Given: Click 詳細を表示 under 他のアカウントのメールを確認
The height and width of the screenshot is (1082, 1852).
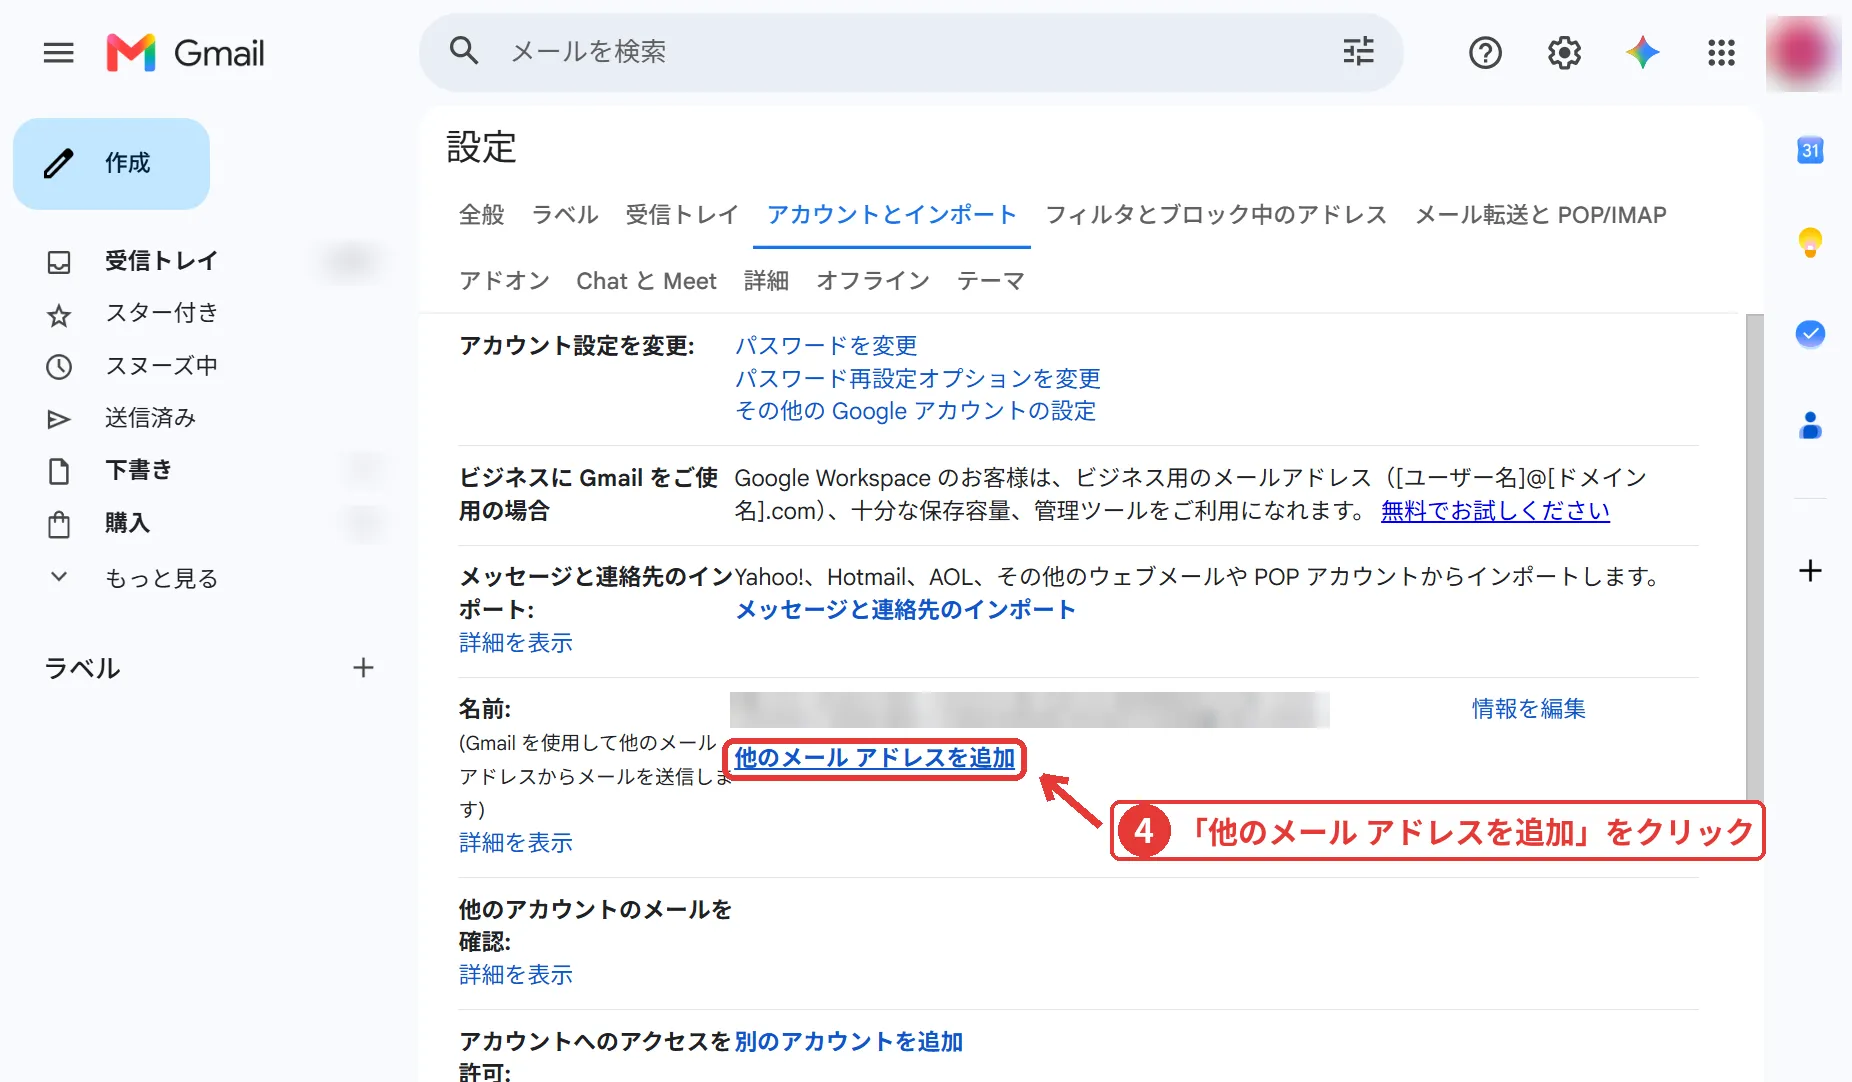Looking at the screenshot, I should click(515, 975).
